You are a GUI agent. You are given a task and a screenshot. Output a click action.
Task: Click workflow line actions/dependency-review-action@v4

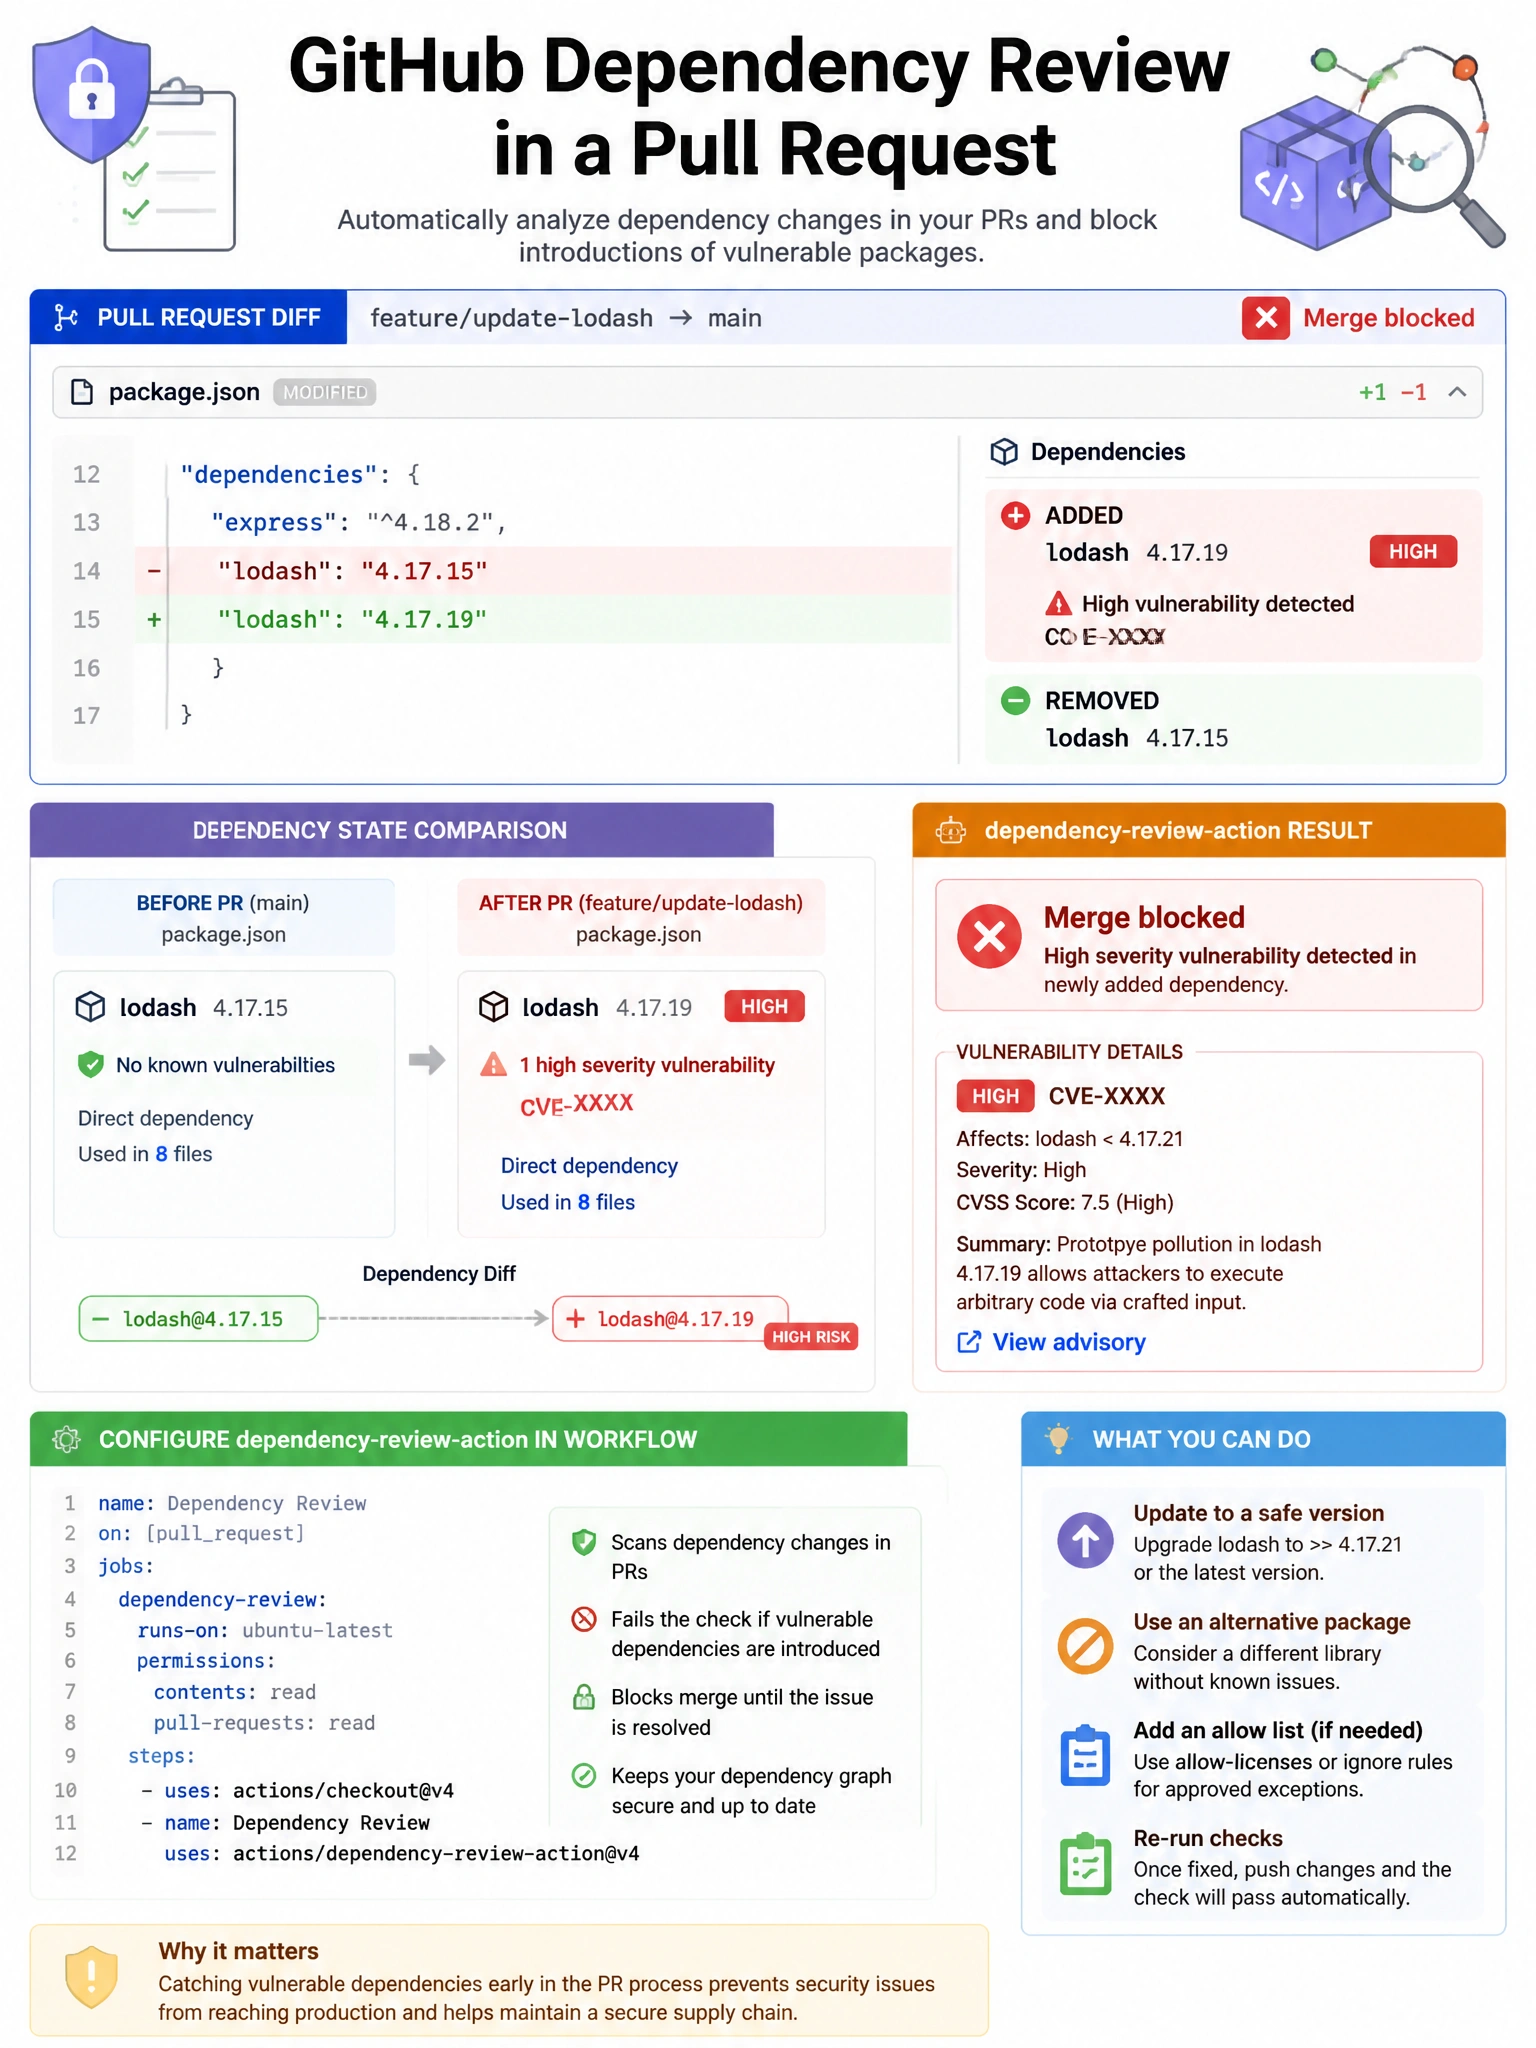coord(402,1854)
